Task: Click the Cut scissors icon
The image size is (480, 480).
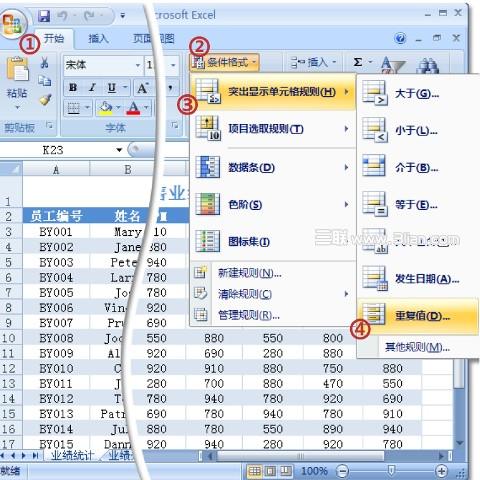Action: [45, 62]
